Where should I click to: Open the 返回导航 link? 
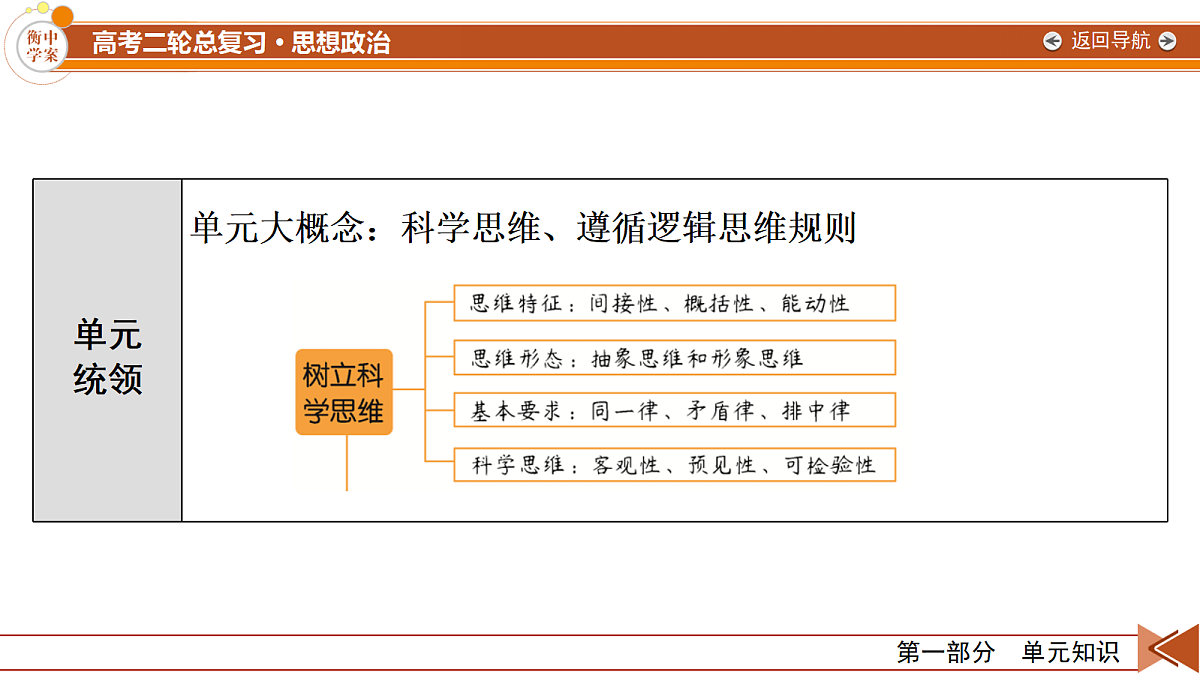1110,41
